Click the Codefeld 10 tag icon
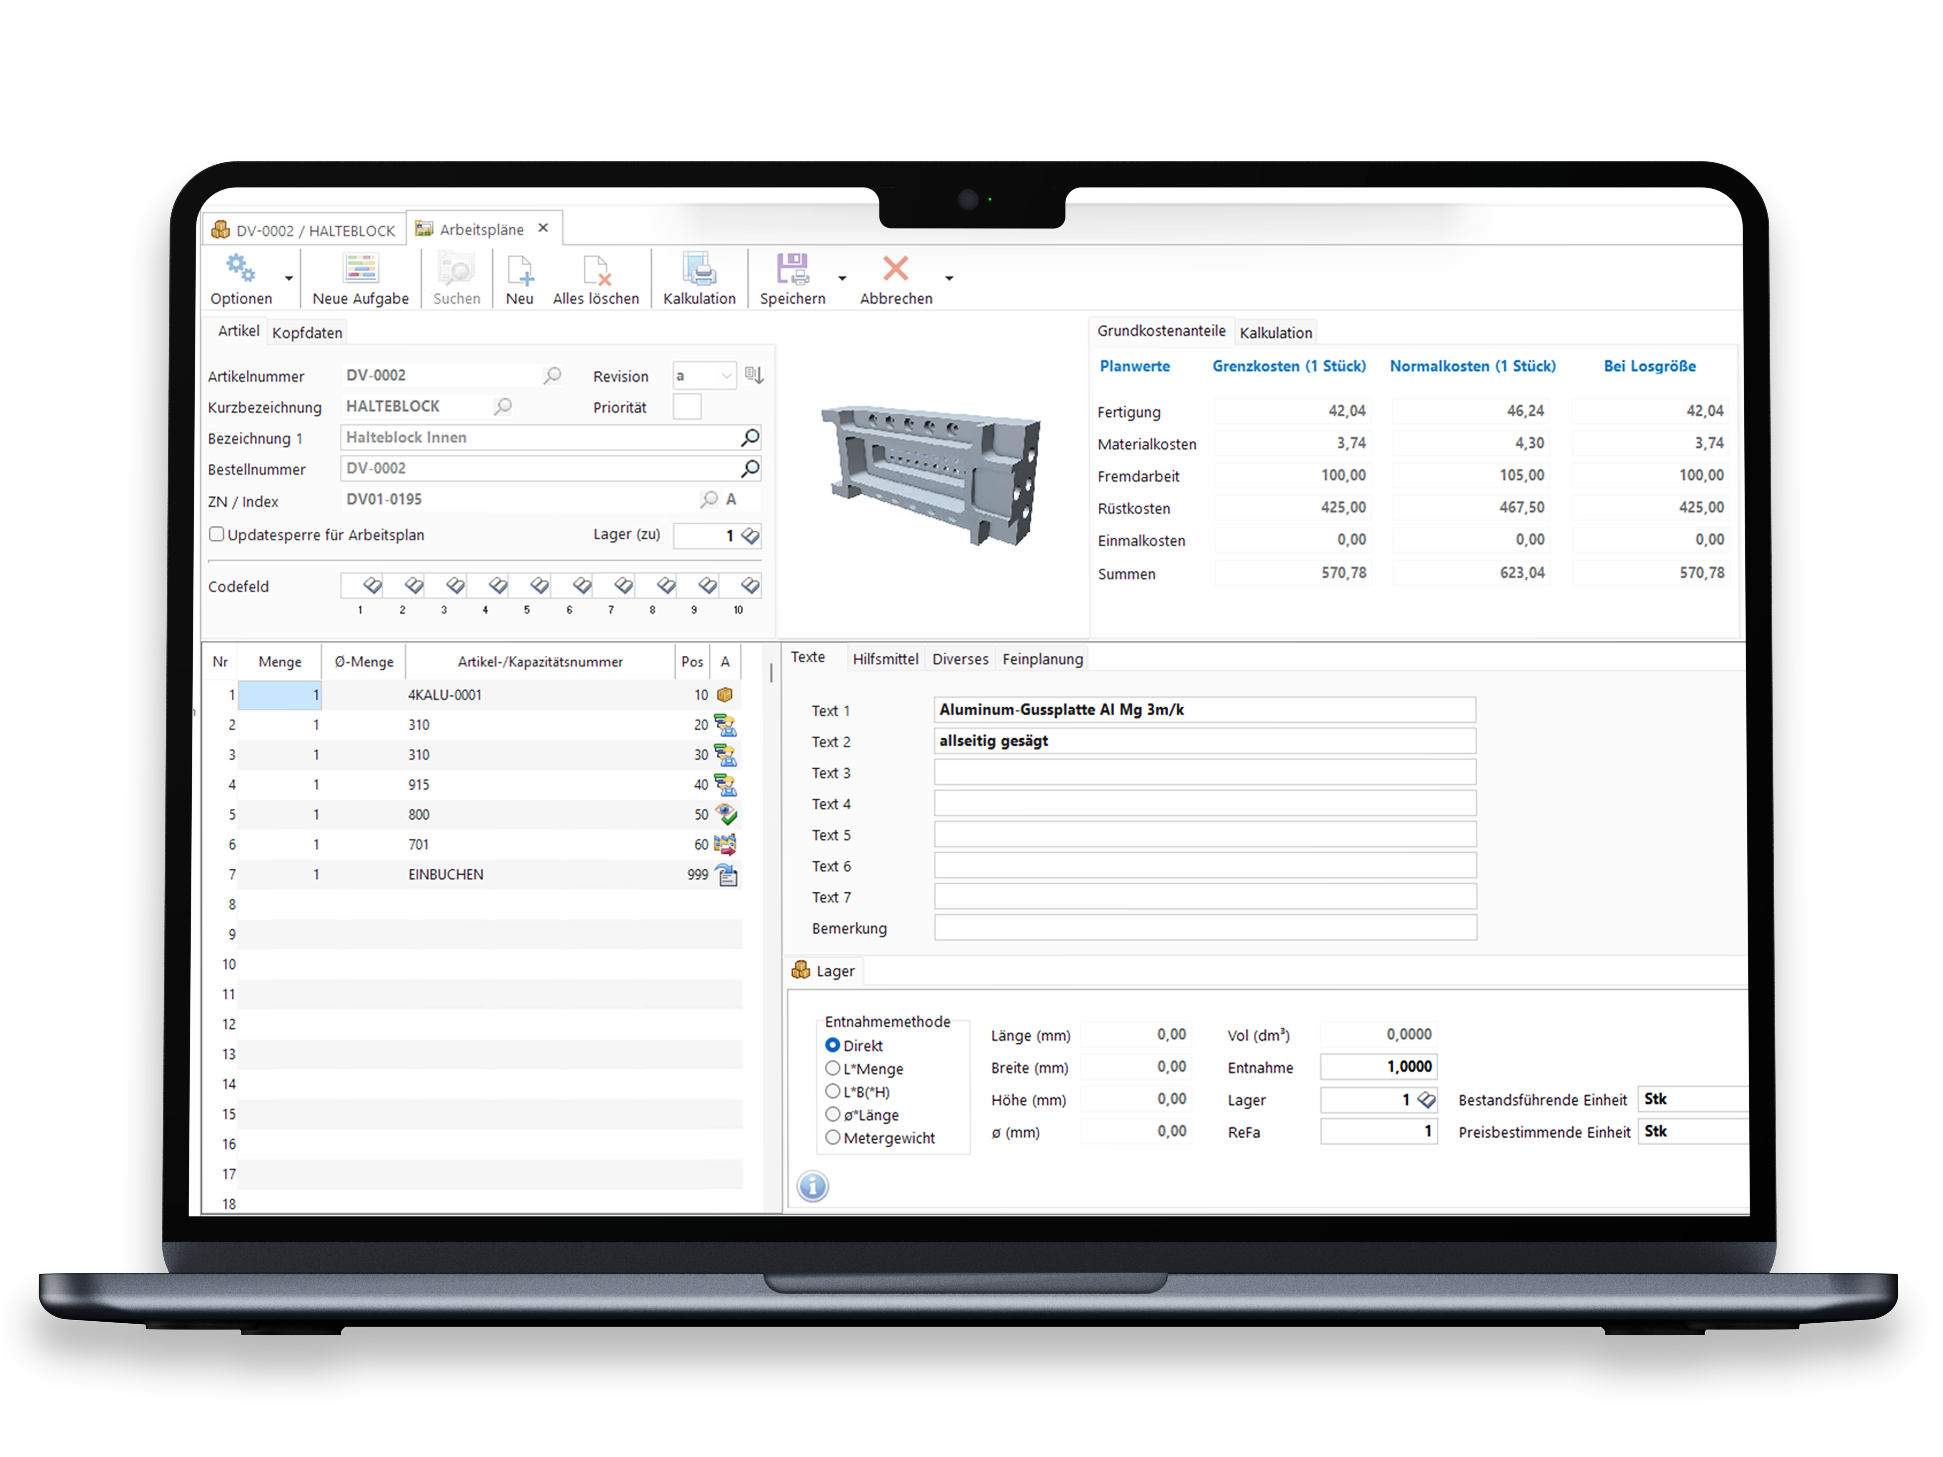1943x1457 pixels. point(750,585)
